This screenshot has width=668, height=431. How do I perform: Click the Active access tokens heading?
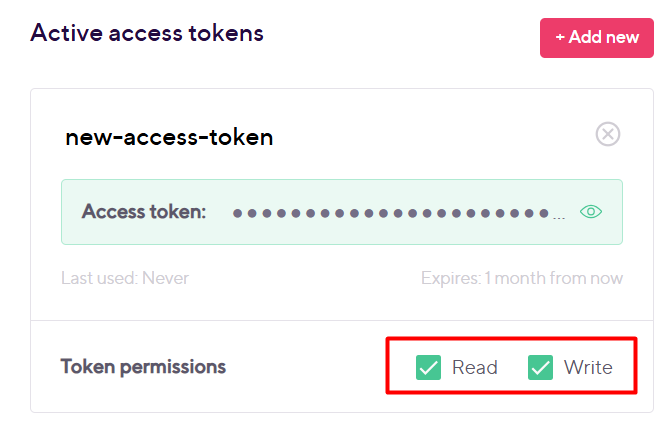point(147,33)
